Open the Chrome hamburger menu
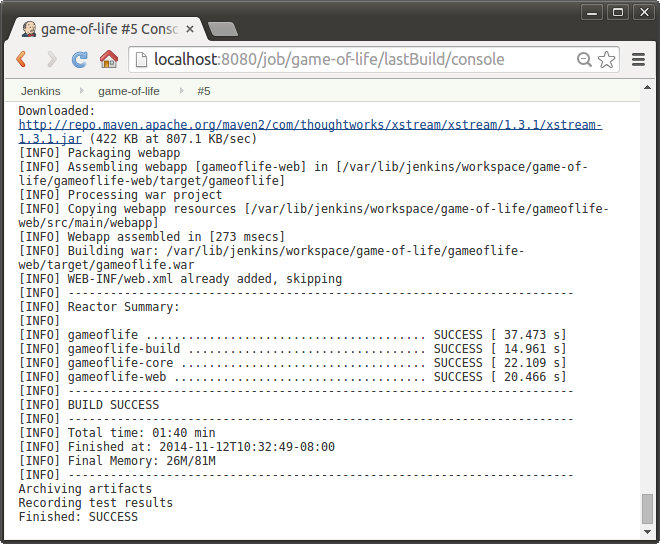Image resolution: width=660 pixels, height=544 pixels. click(x=638, y=59)
